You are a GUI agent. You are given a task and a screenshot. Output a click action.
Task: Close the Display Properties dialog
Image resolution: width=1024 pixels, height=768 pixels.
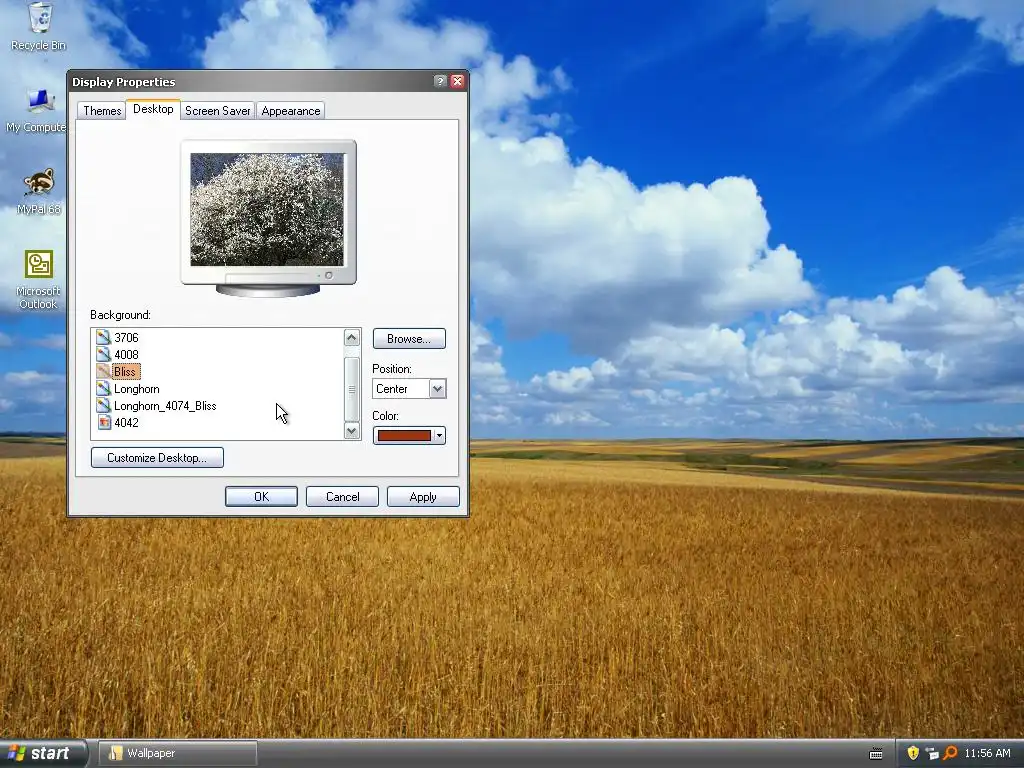(457, 81)
